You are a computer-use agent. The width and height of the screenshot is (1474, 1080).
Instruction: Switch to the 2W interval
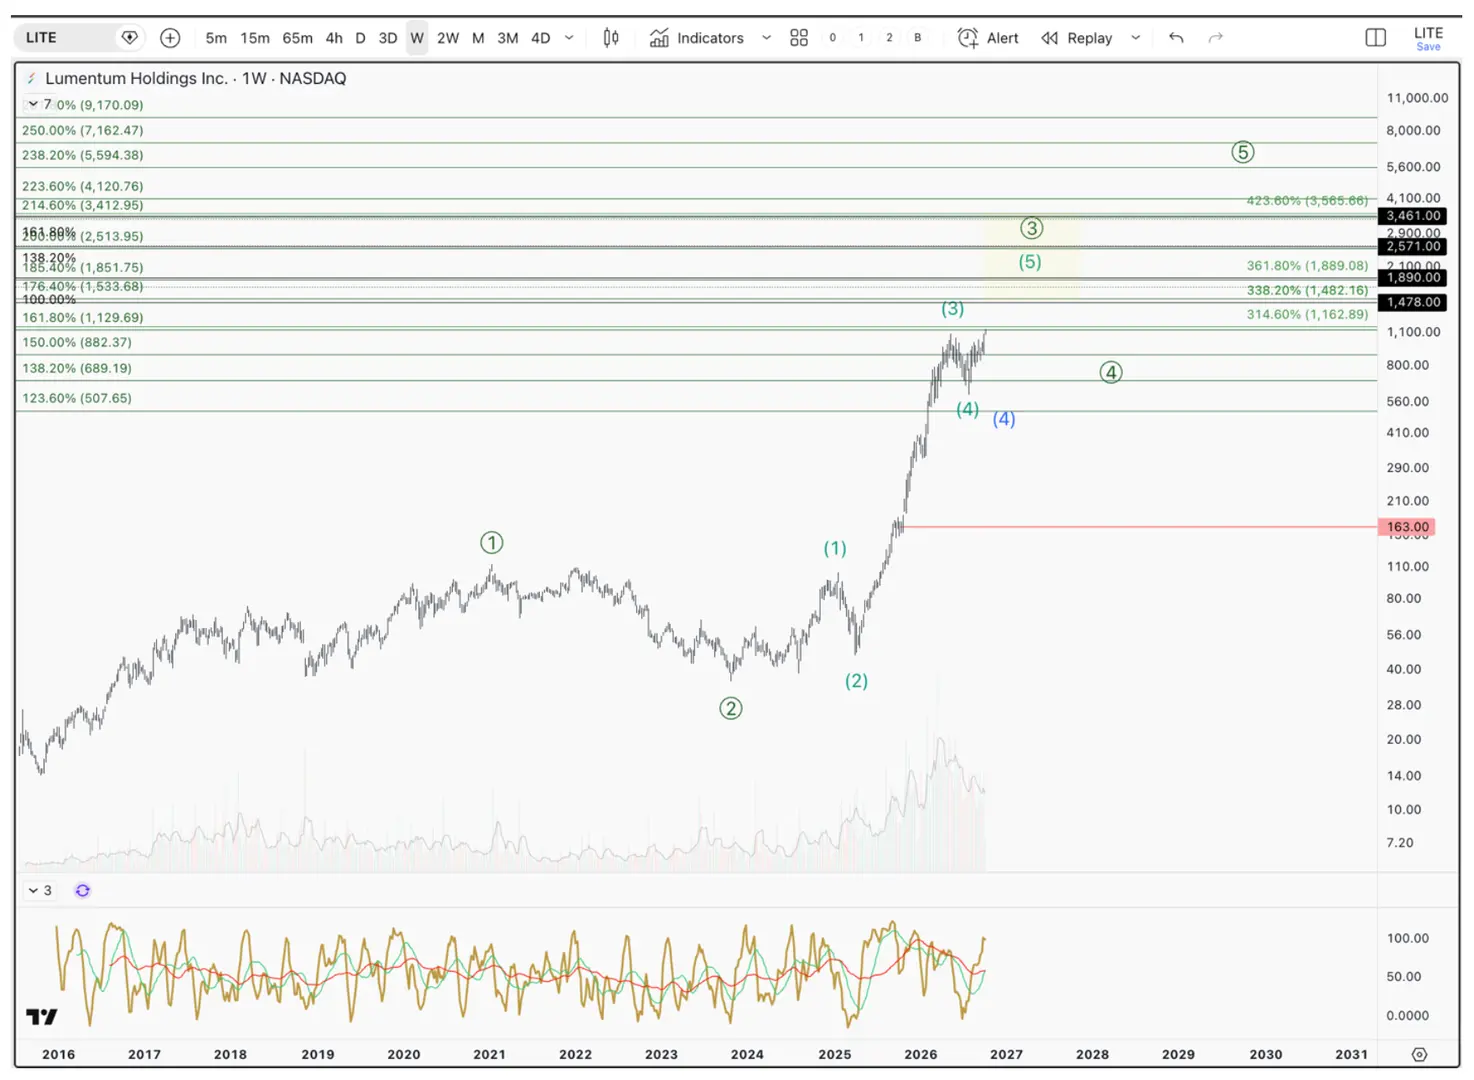[448, 38]
